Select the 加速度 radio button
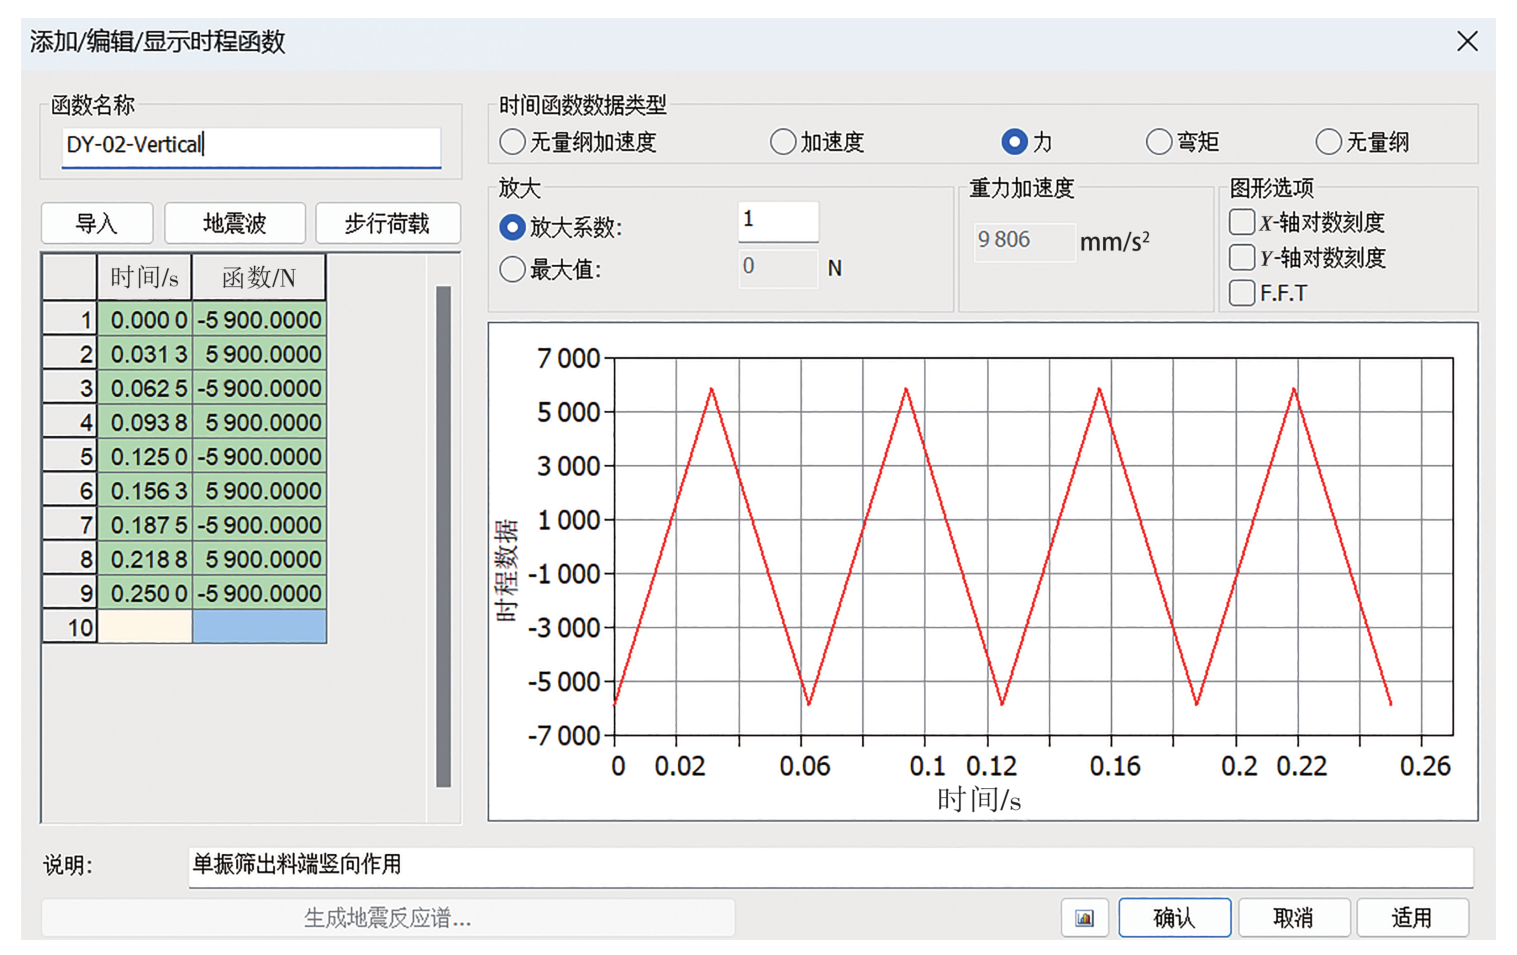Image resolution: width=1517 pixels, height=955 pixels. pyautogui.click(x=783, y=142)
